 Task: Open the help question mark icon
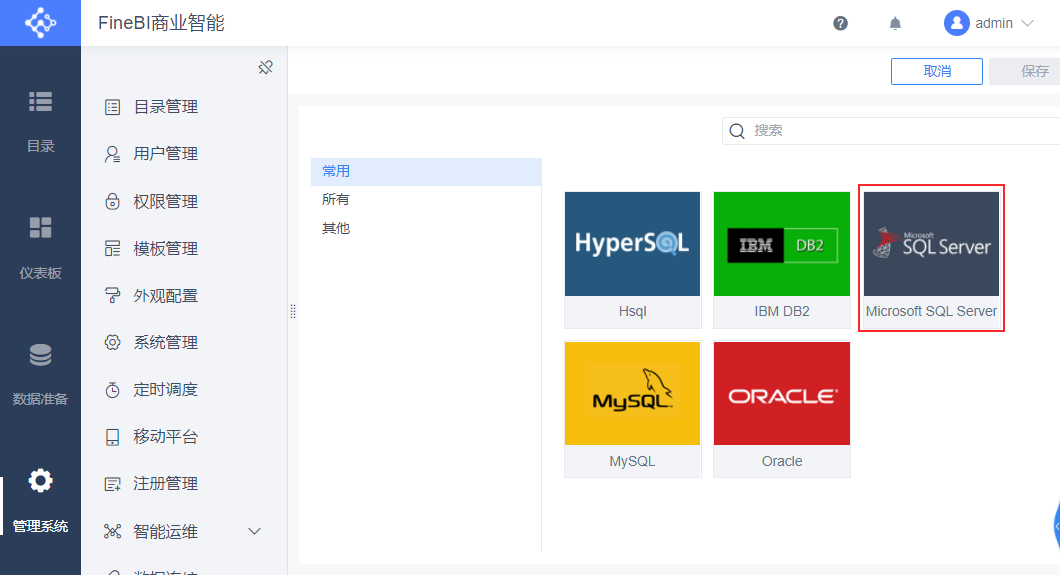pyautogui.click(x=840, y=24)
